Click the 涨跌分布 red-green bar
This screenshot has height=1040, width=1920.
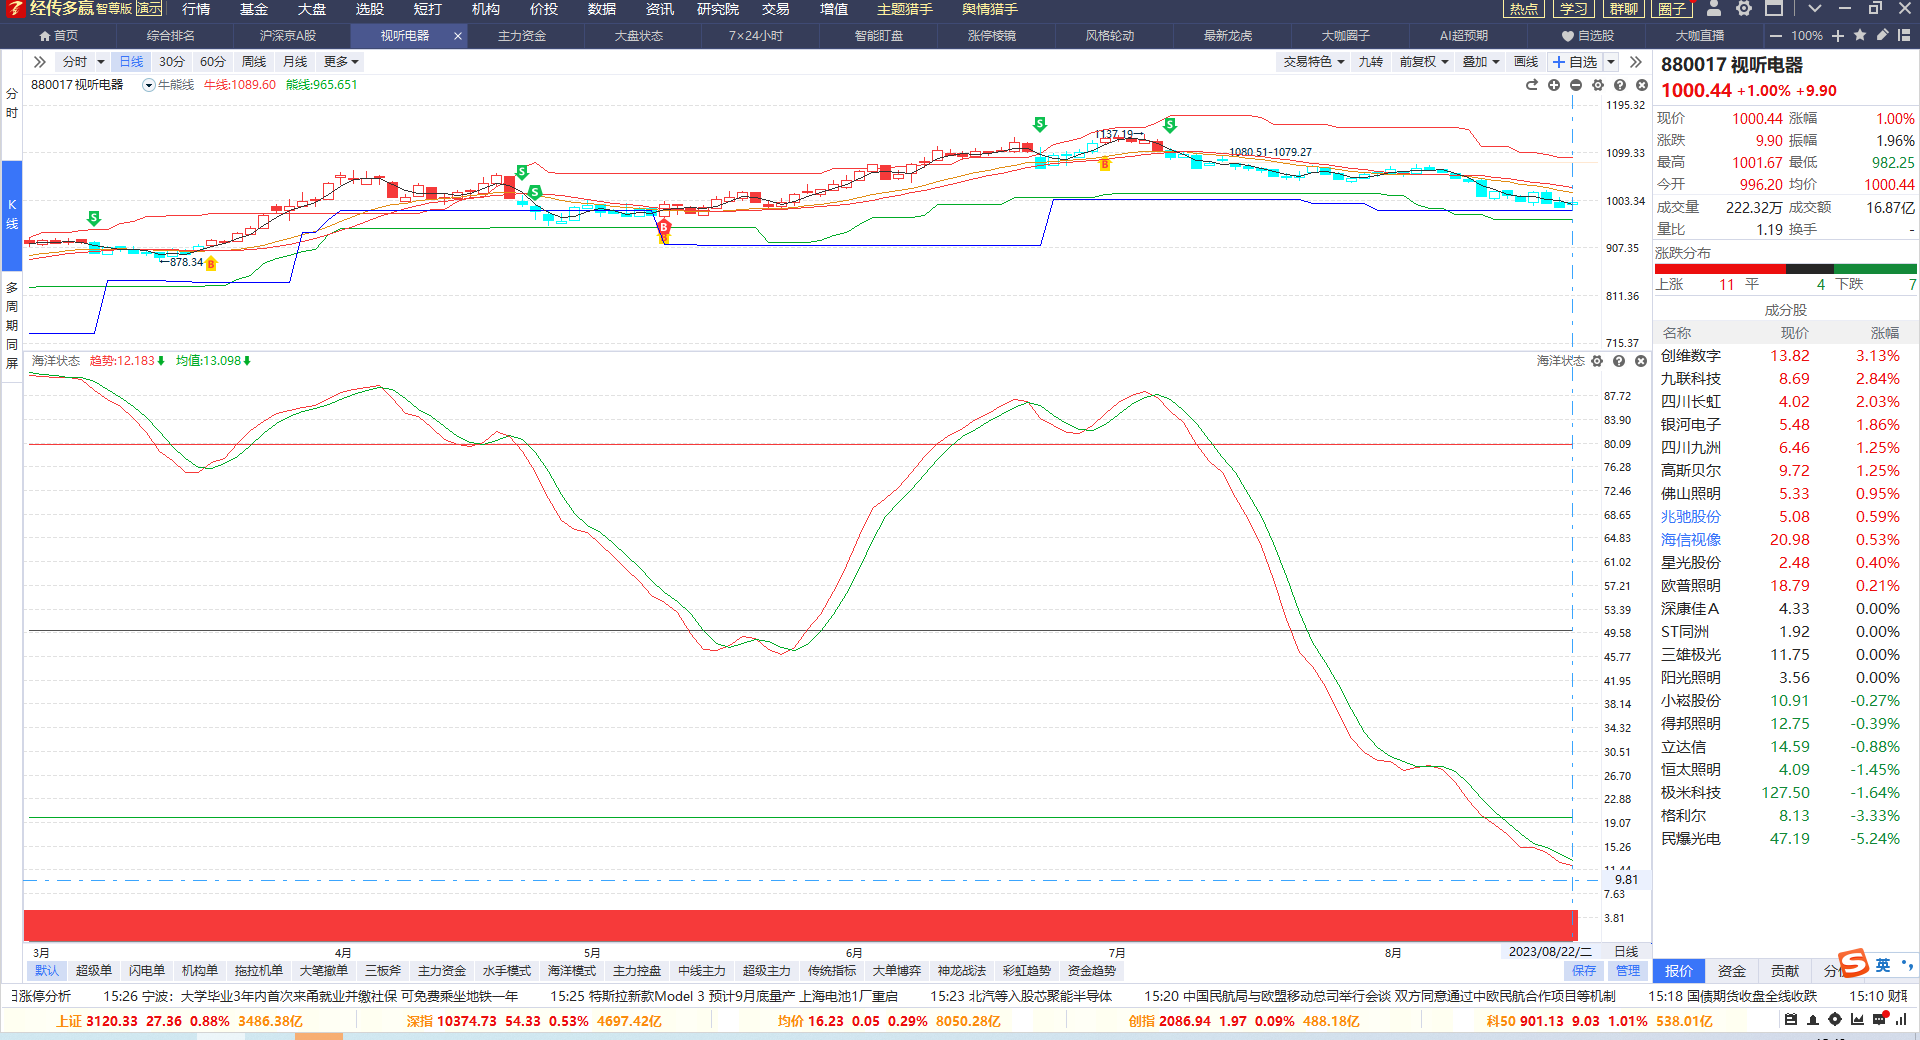1786,269
